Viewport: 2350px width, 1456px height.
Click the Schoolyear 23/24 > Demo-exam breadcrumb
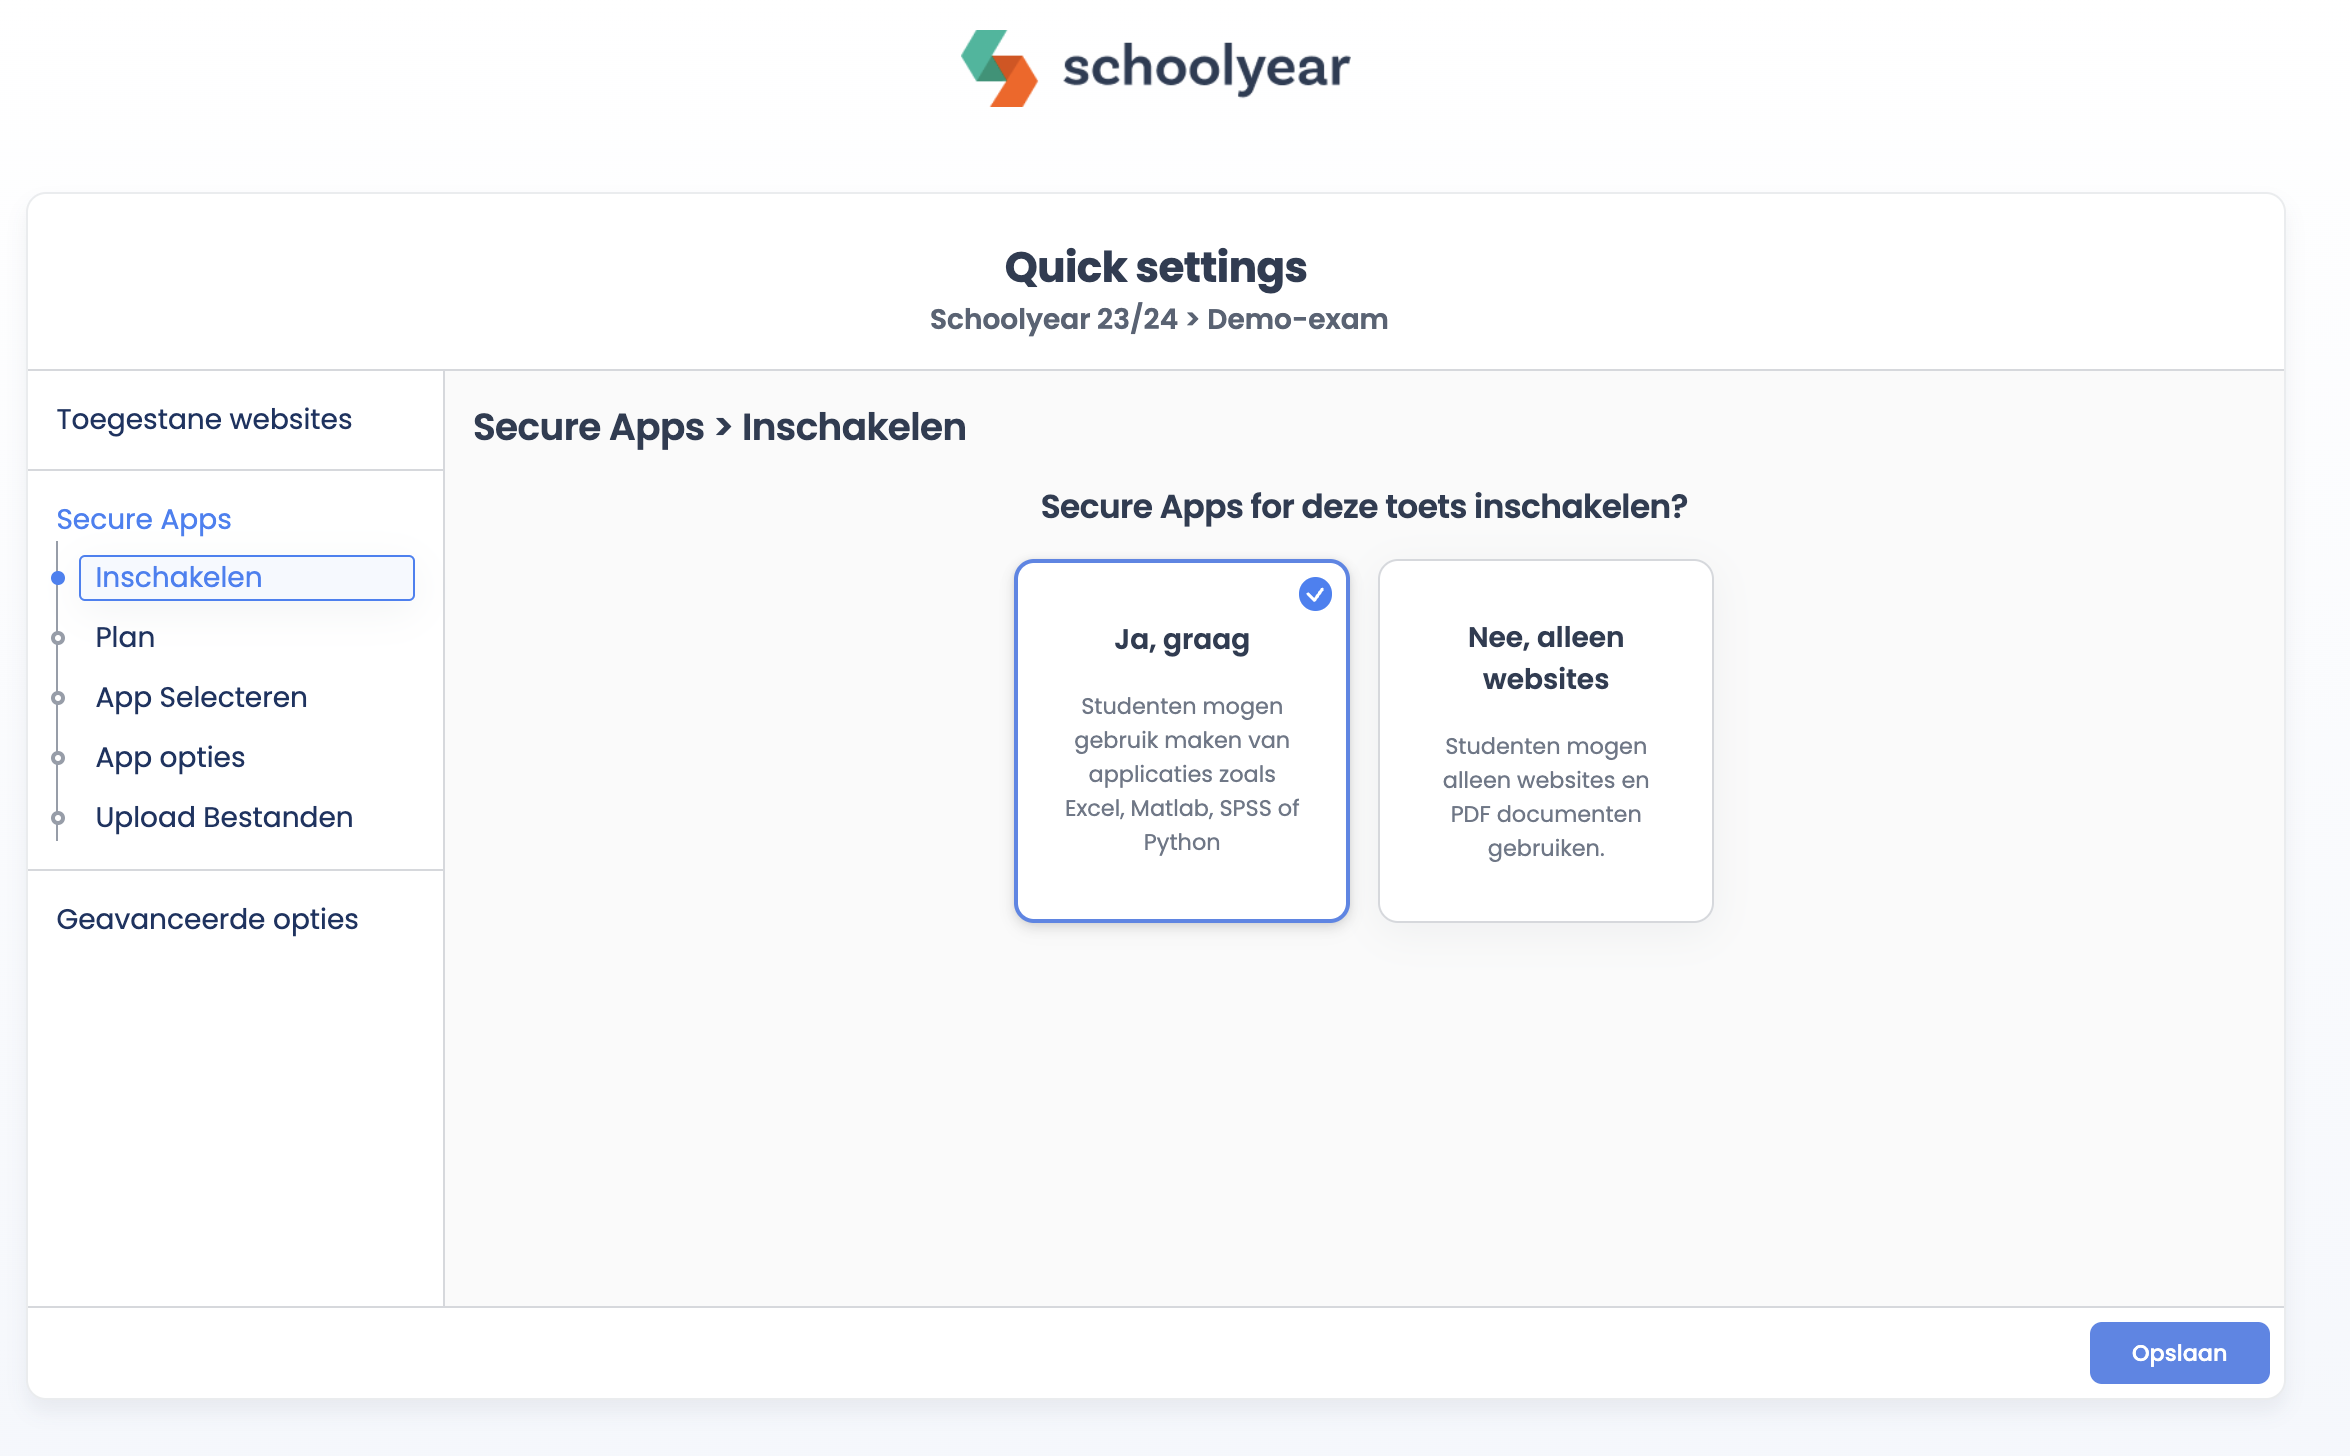[x=1158, y=319]
